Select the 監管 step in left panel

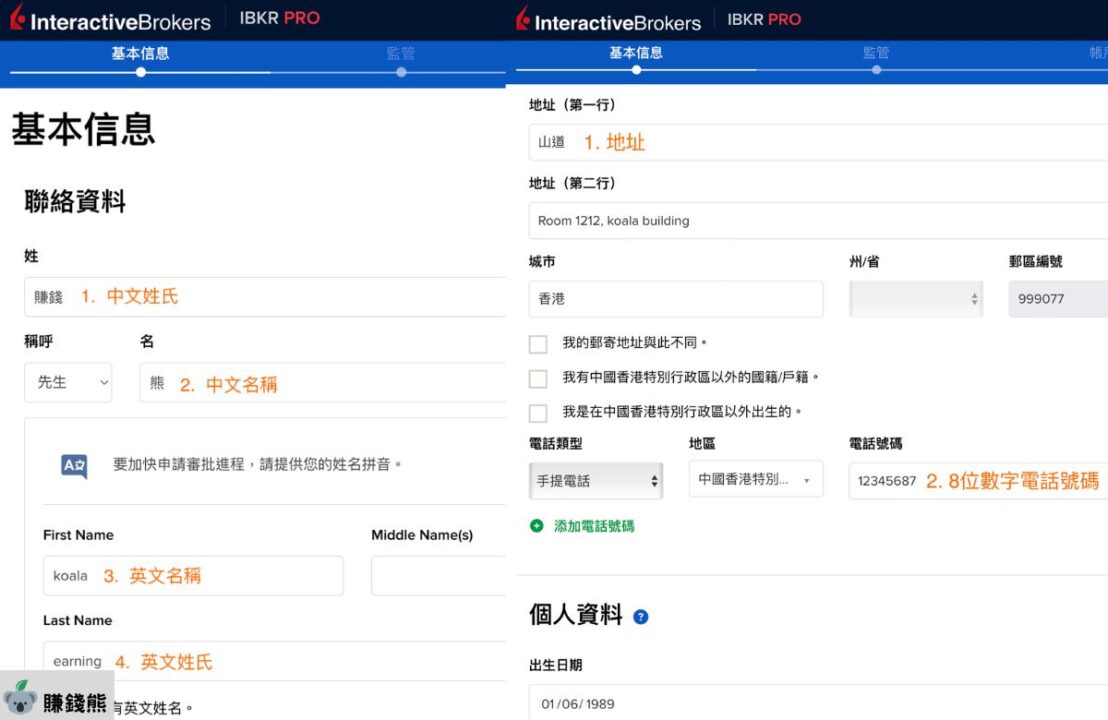coord(401,54)
